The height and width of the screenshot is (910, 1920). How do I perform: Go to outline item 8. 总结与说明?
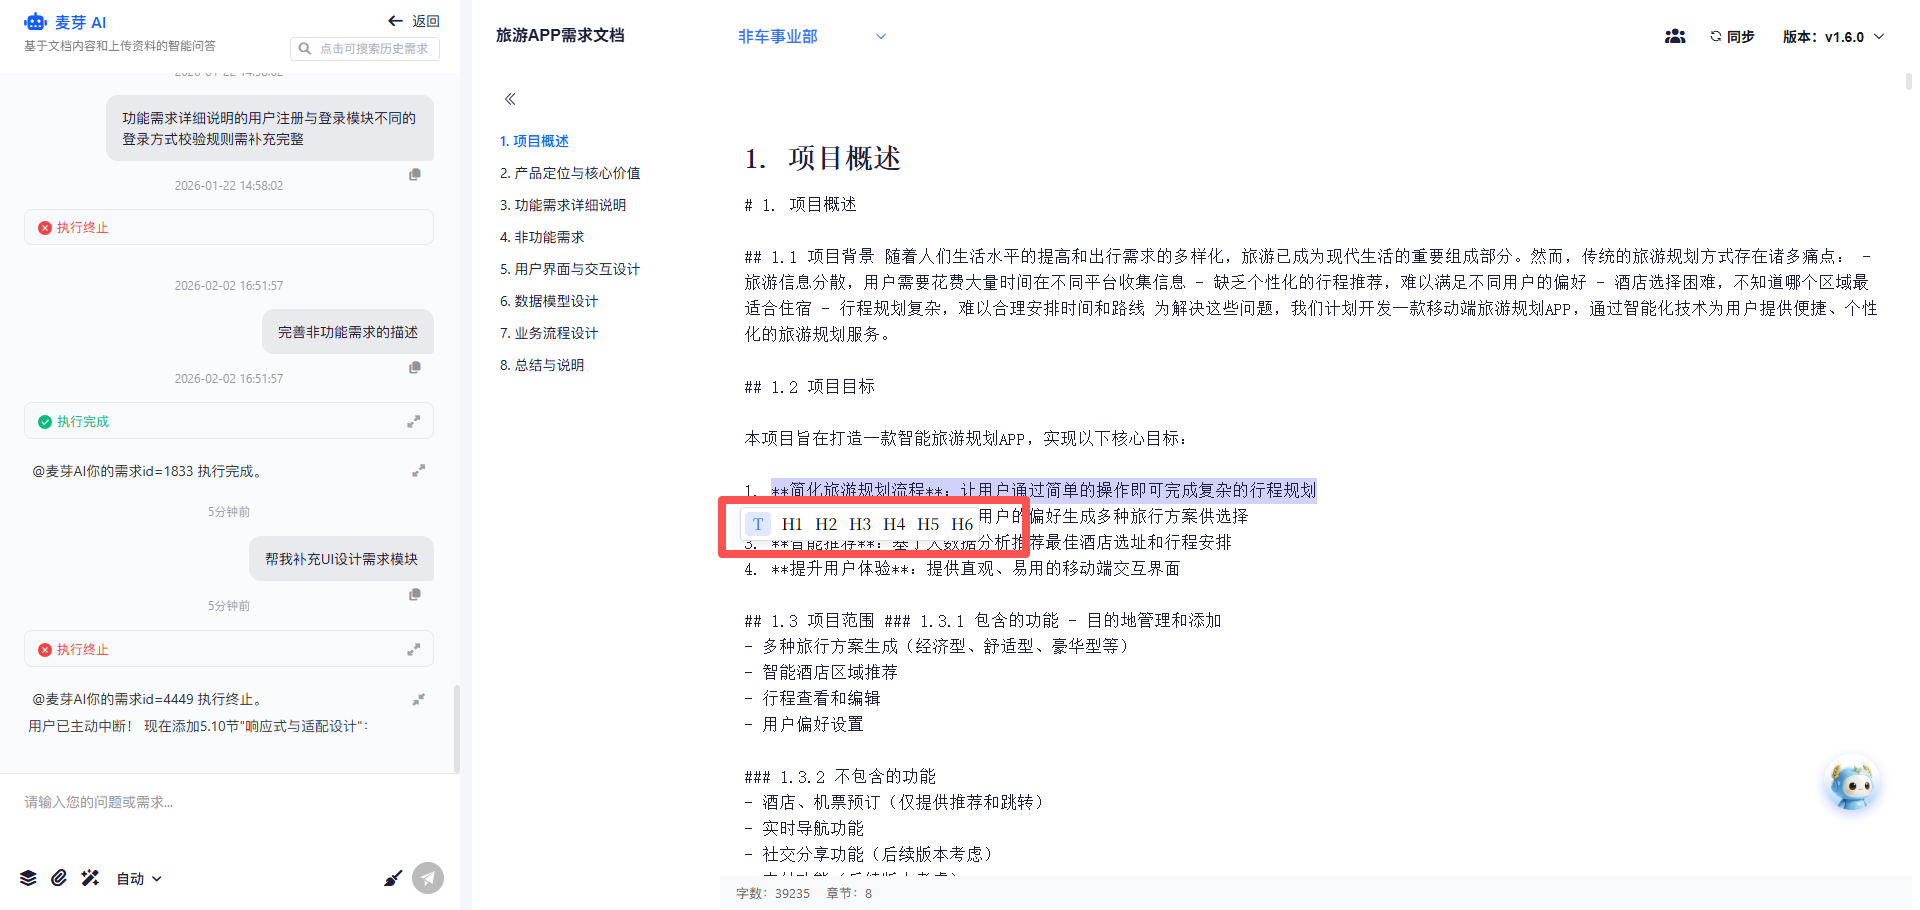[542, 365]
